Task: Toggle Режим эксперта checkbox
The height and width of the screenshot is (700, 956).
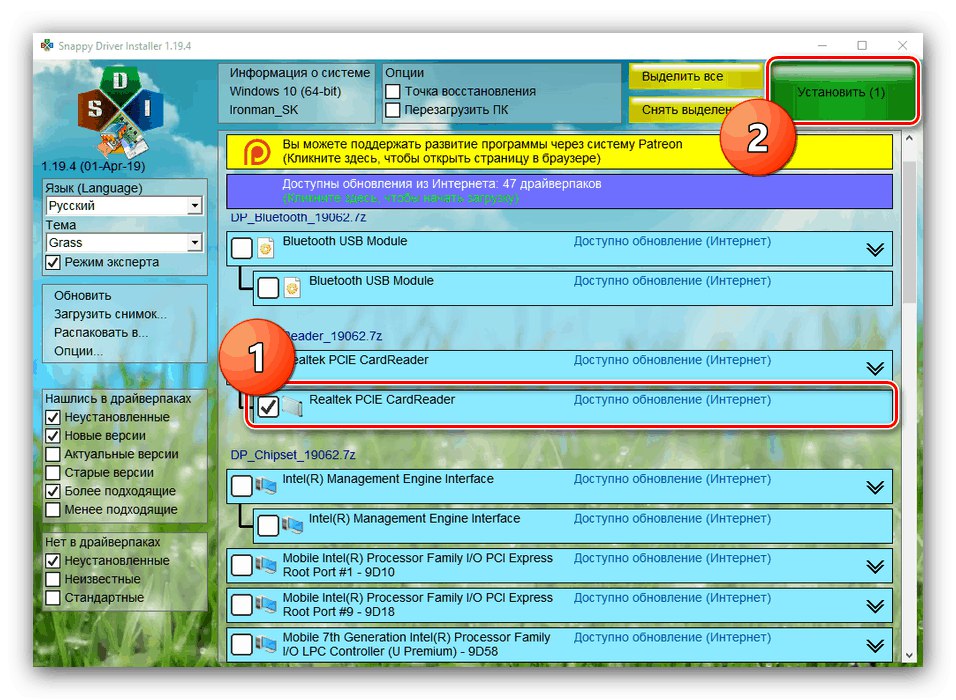Action: (53, 262)
